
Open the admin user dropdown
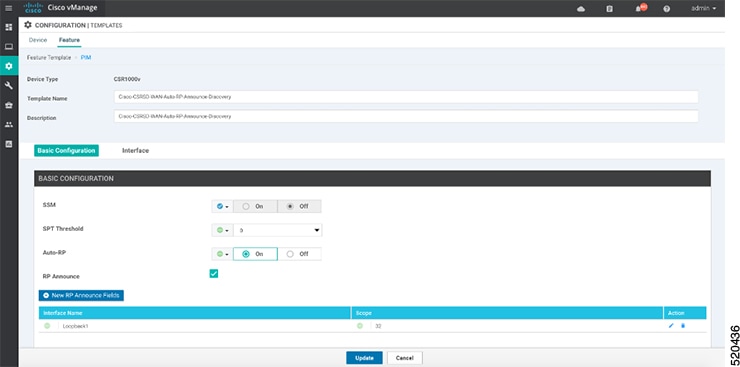coord(704,8)
